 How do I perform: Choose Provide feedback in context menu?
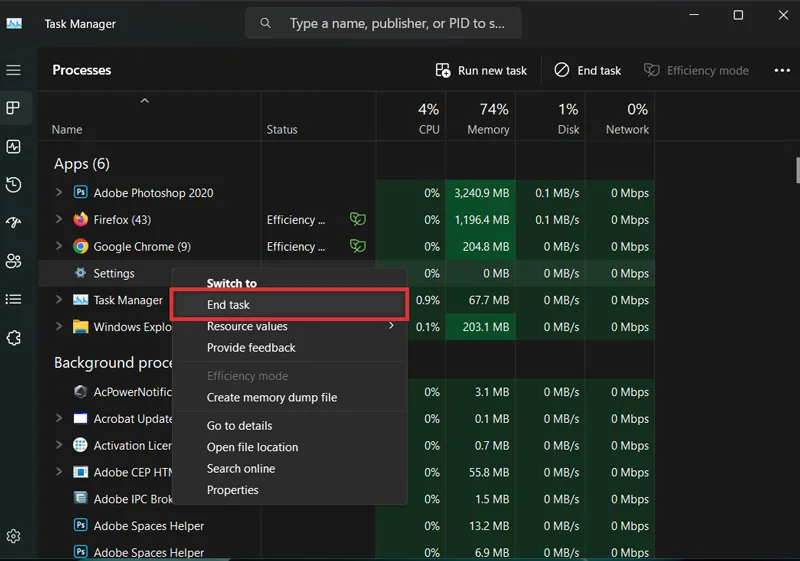coord(289,347)
